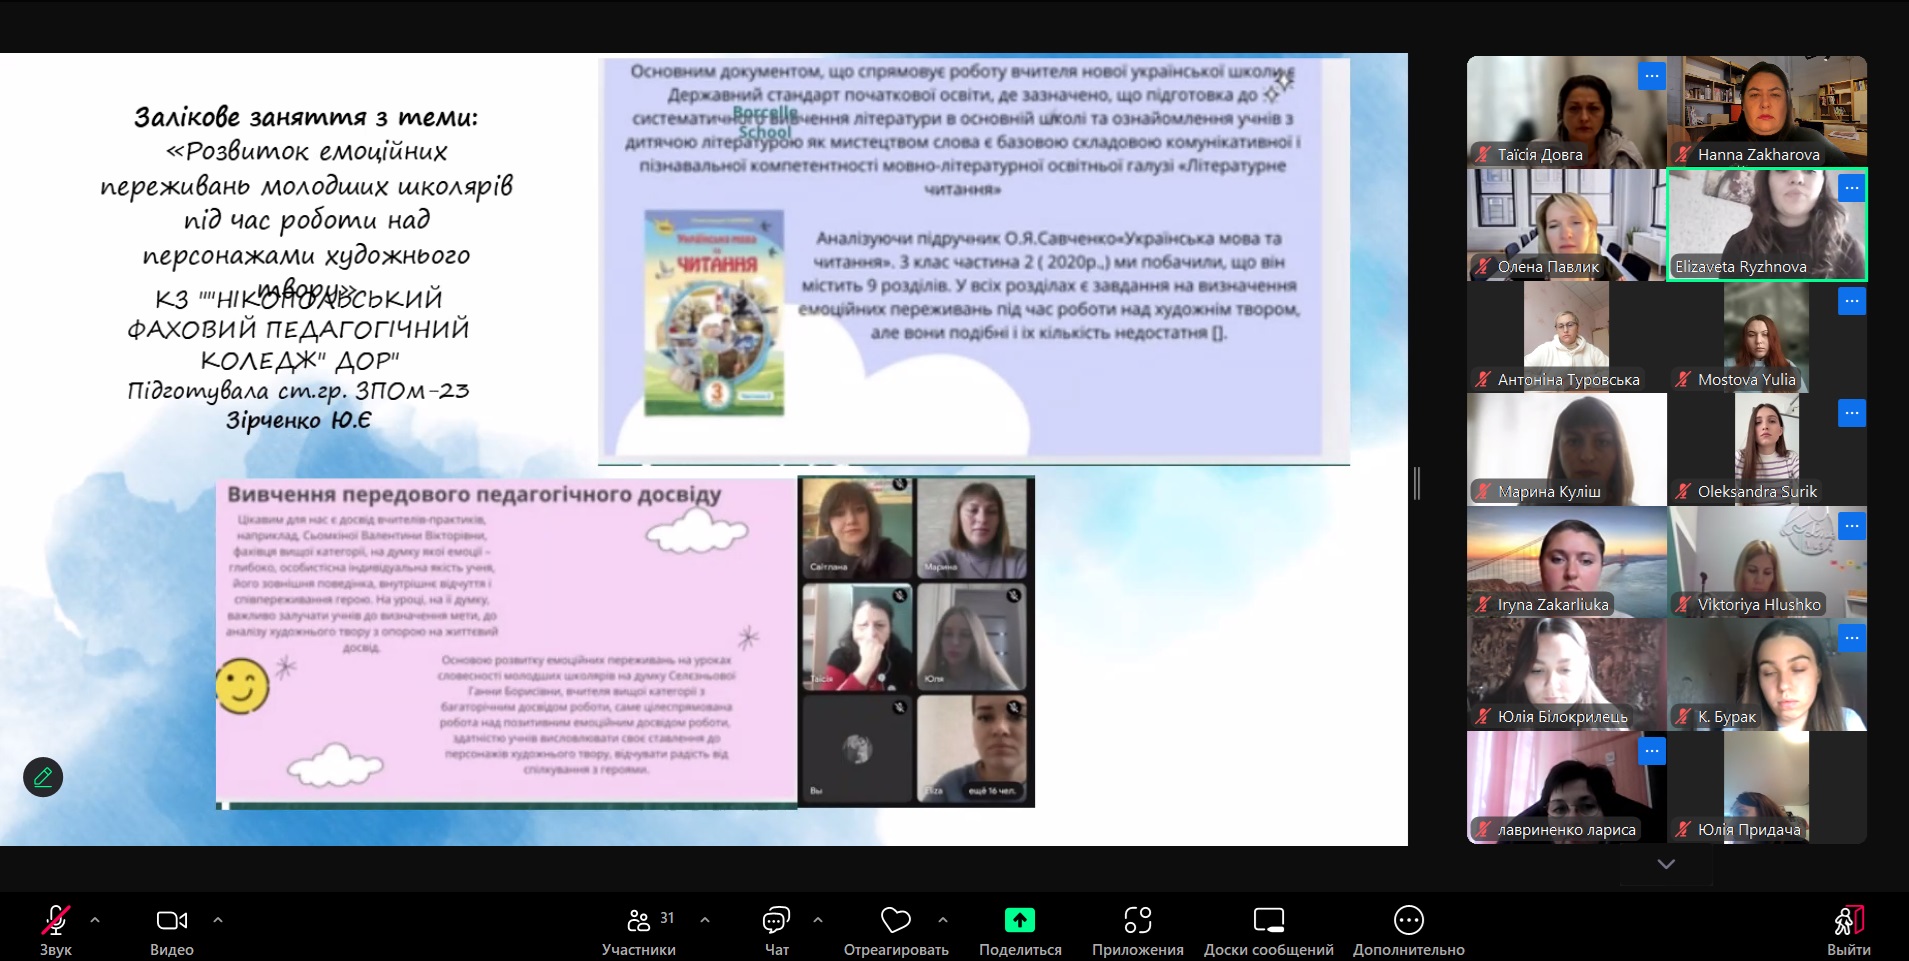Open more options on лавриненко лариса tile
The height and width of the screenshot is (961, 1909).
point(1652,751)
